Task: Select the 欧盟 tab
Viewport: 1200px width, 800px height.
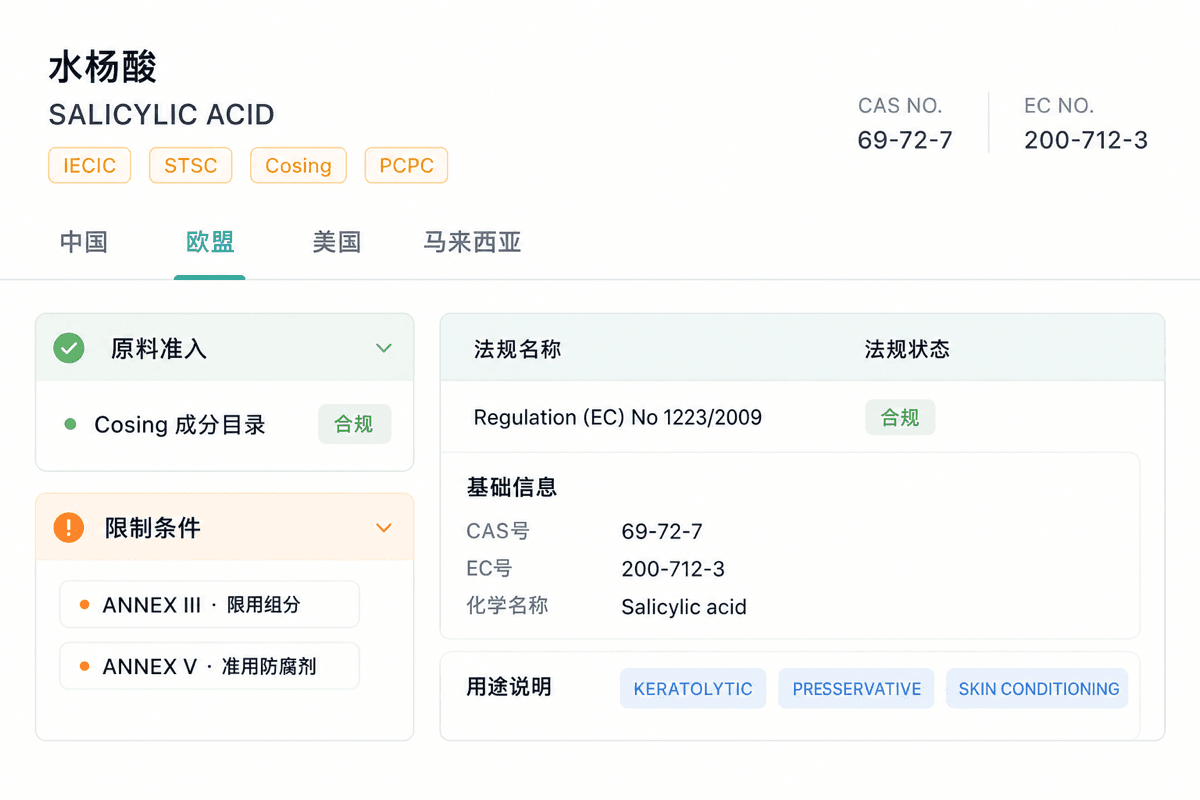Action: tap(210, 242)
